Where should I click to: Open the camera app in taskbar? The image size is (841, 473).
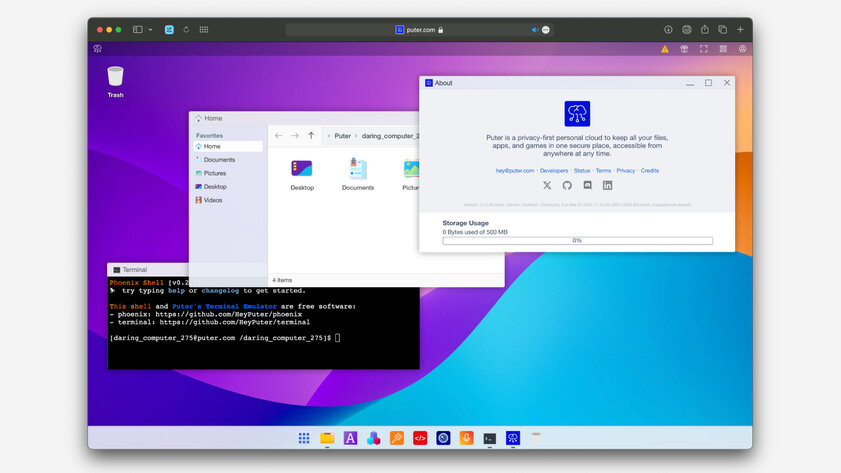tap(443, 438)
